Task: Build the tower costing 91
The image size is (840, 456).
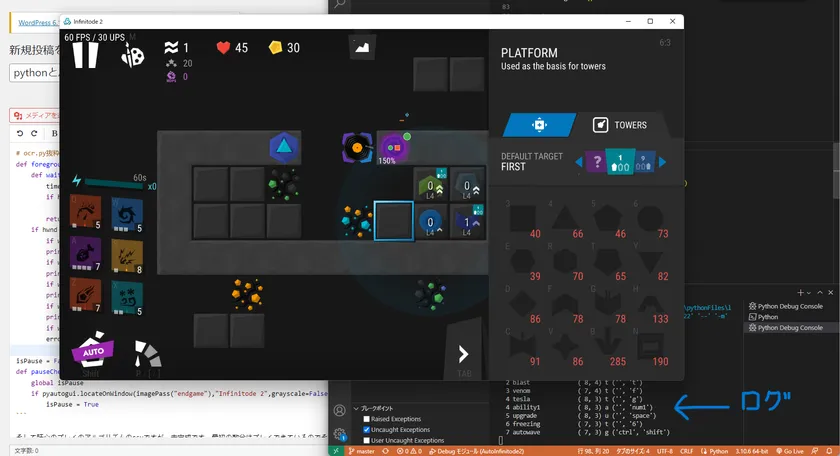Action: point(523,348)
